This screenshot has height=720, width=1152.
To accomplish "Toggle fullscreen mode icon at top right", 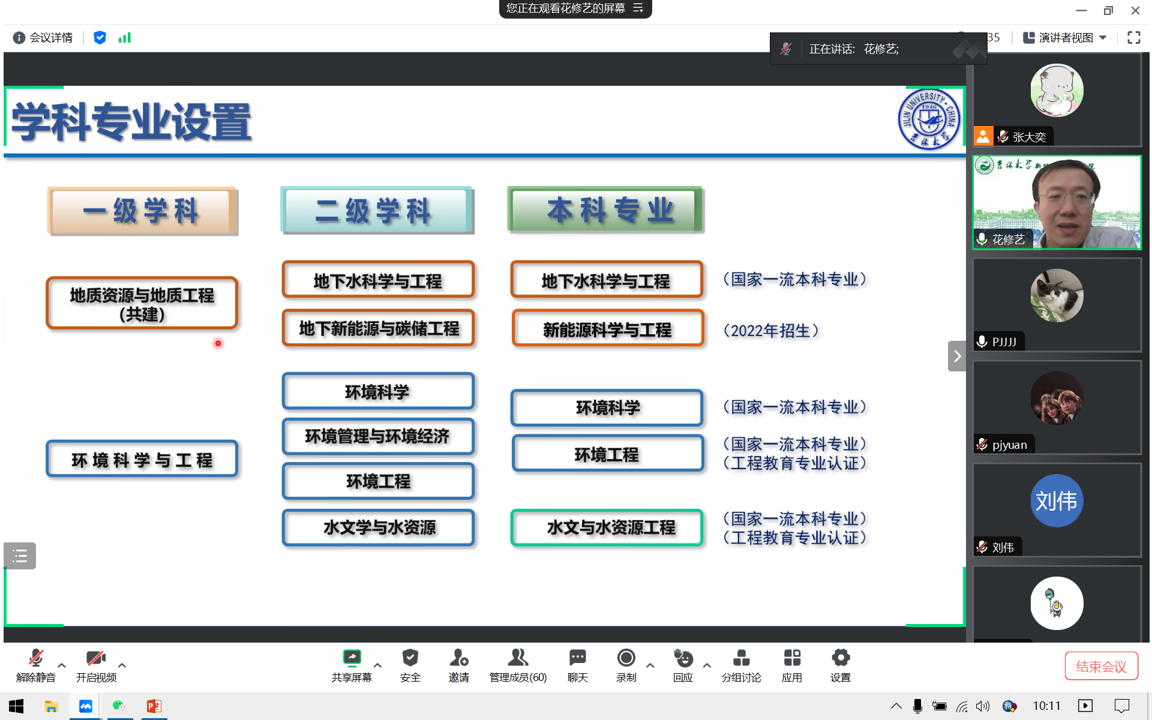I will coord(1134,38).
